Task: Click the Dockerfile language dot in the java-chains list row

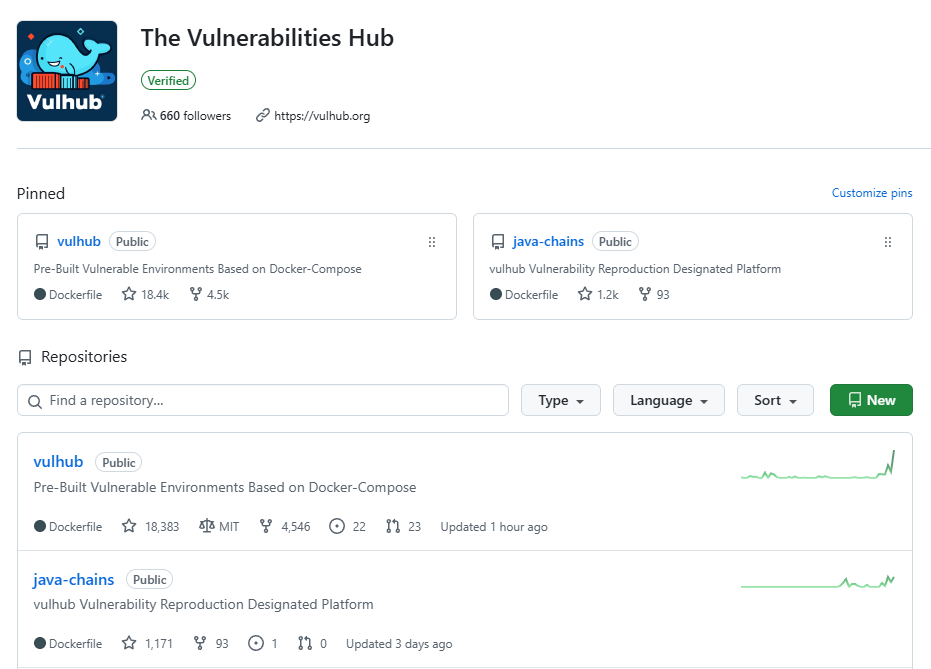Action: point(40,643)
